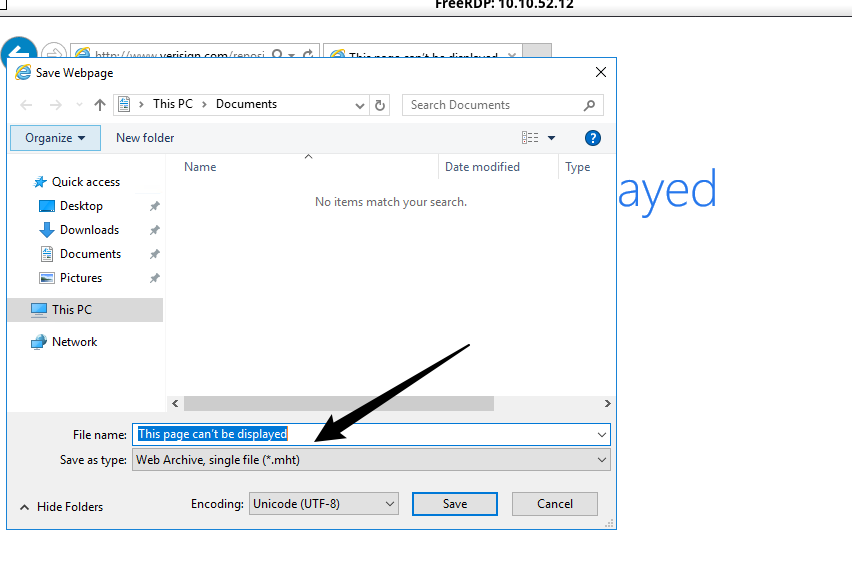Select This PC in navigation pane
Viewport: 852px width, 571px height.
[x=85, y=310]
